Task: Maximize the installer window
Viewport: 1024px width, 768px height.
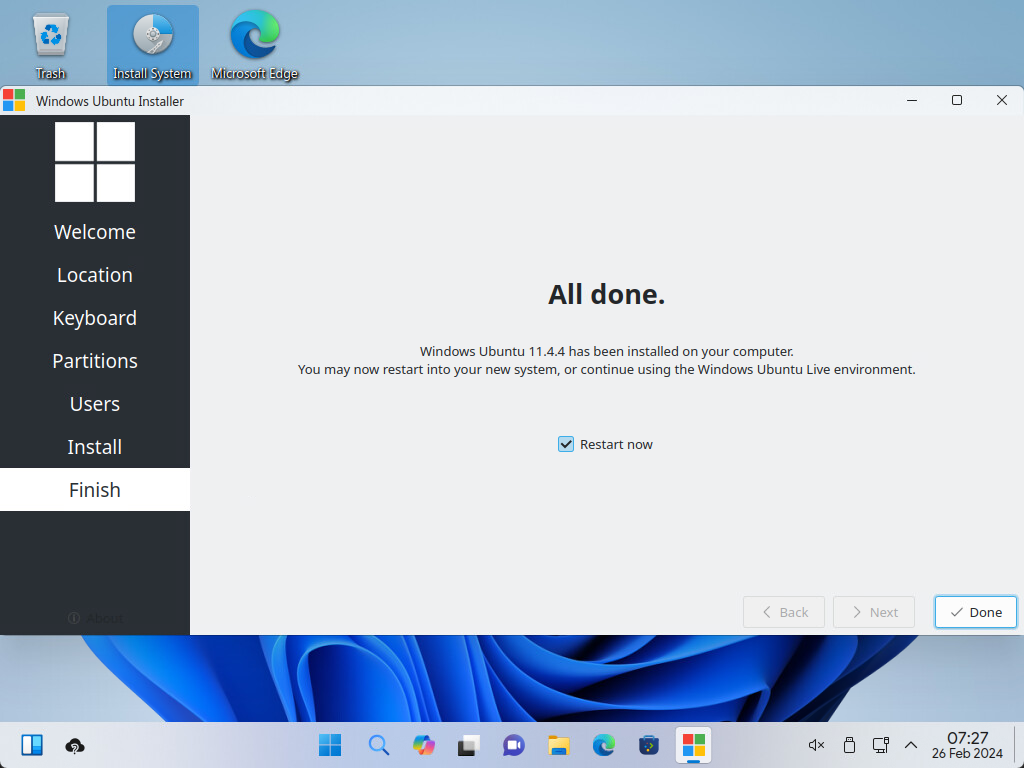Action: [x=957, y=101]
